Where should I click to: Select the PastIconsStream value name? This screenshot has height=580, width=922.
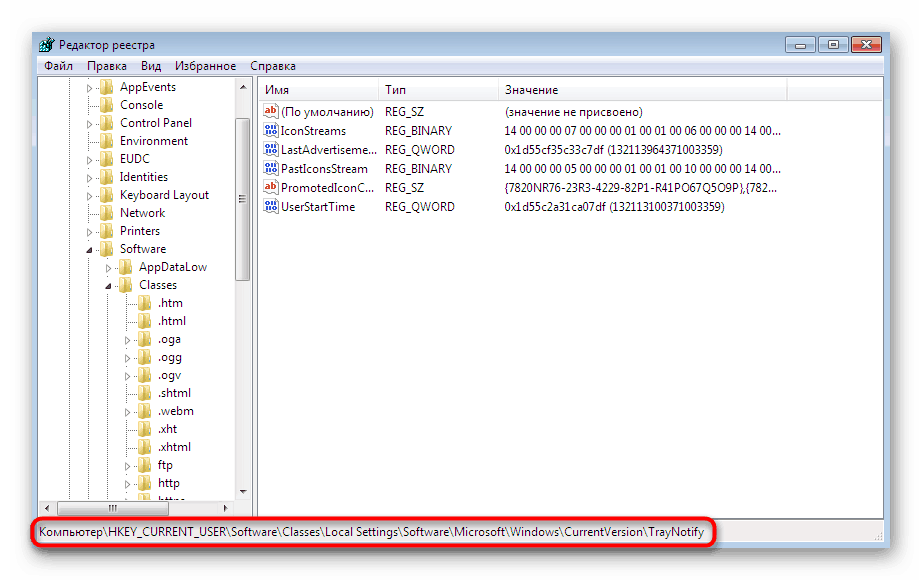324,169
